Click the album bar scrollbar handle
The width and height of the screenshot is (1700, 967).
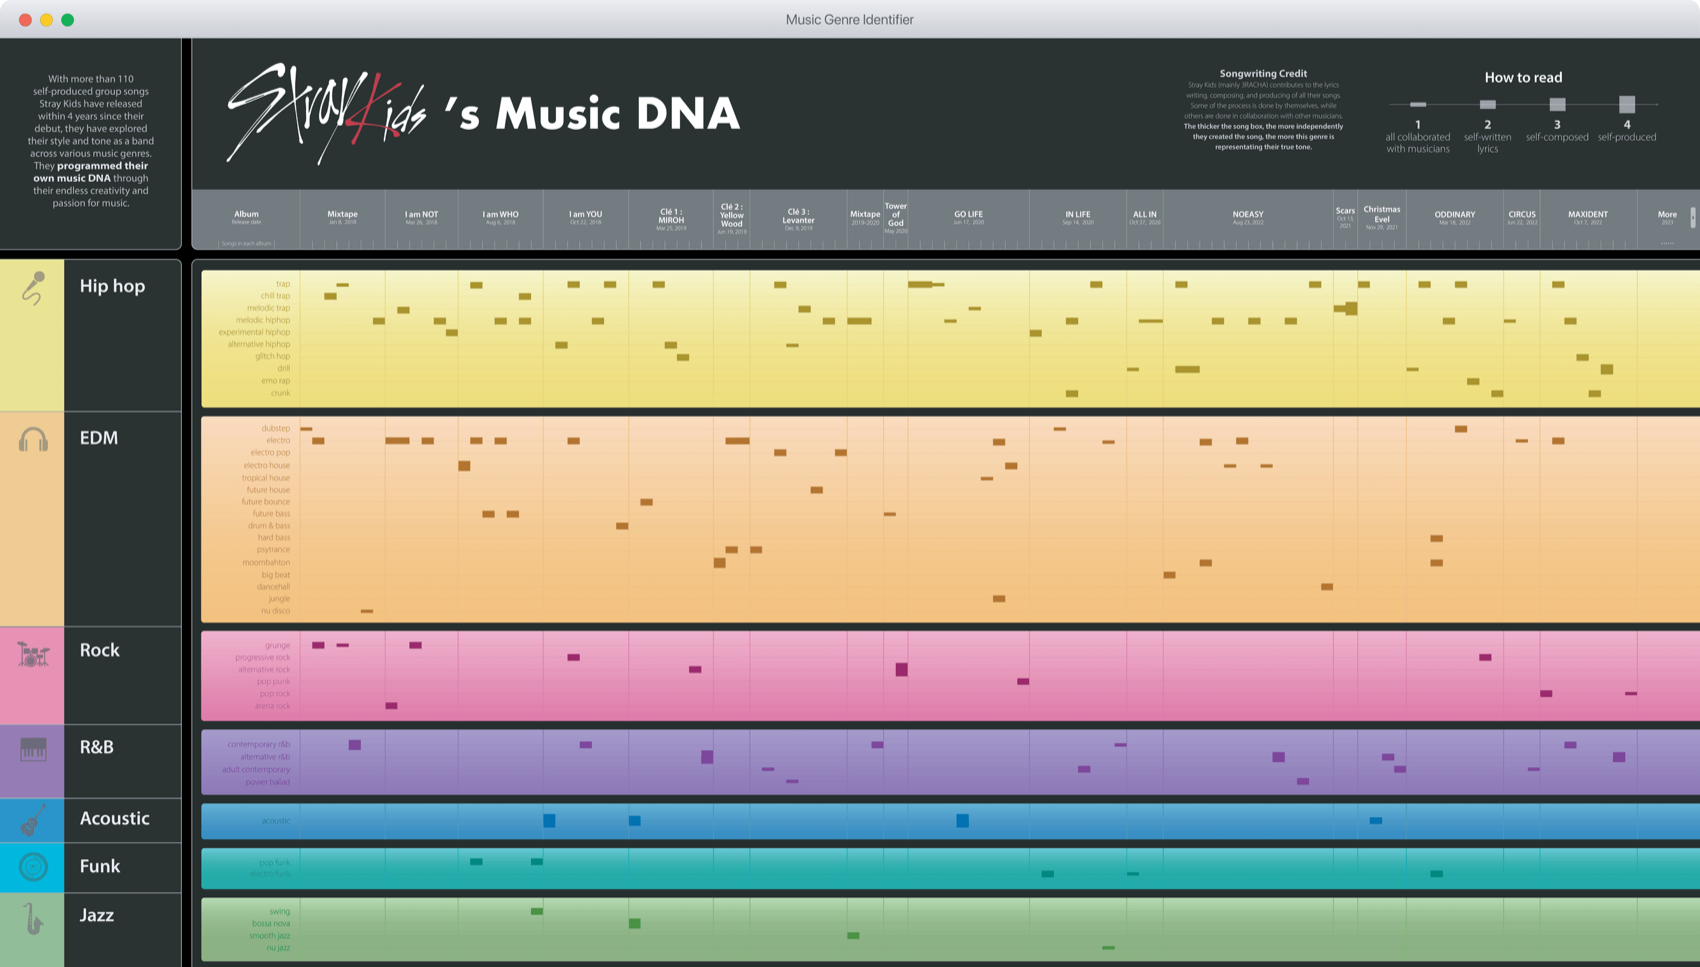[1692, 217]
